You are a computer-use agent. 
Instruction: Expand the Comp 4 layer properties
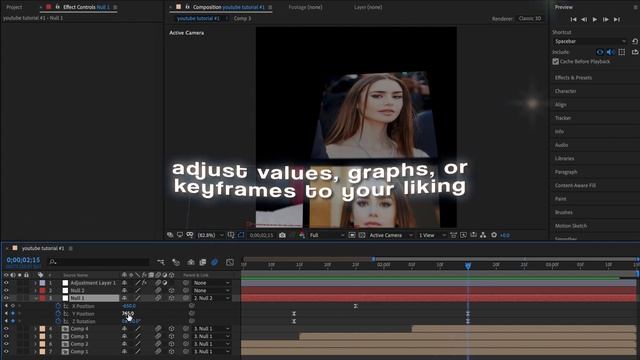tap(36, 329)
